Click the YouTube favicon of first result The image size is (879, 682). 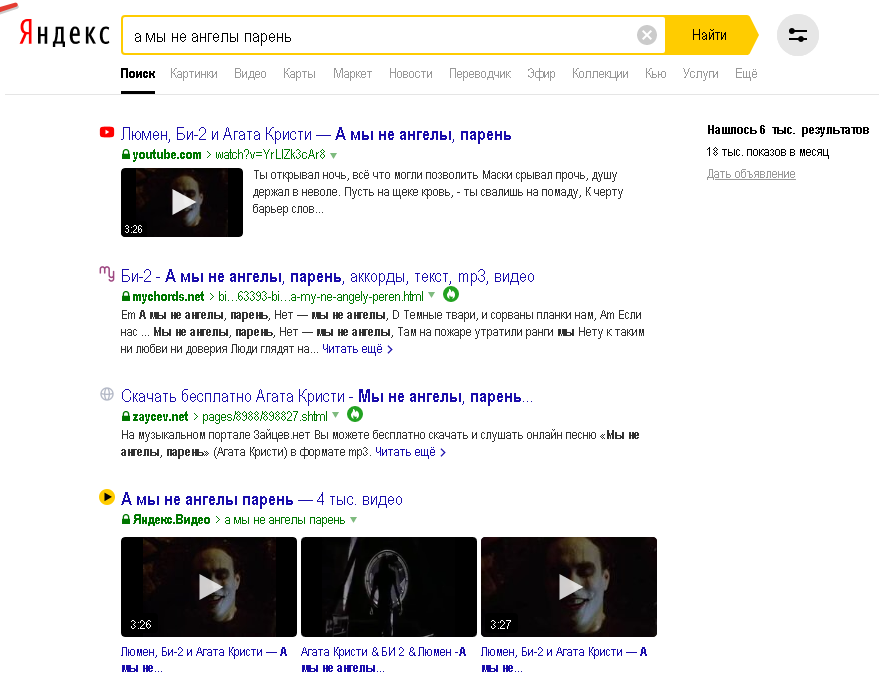107,132
